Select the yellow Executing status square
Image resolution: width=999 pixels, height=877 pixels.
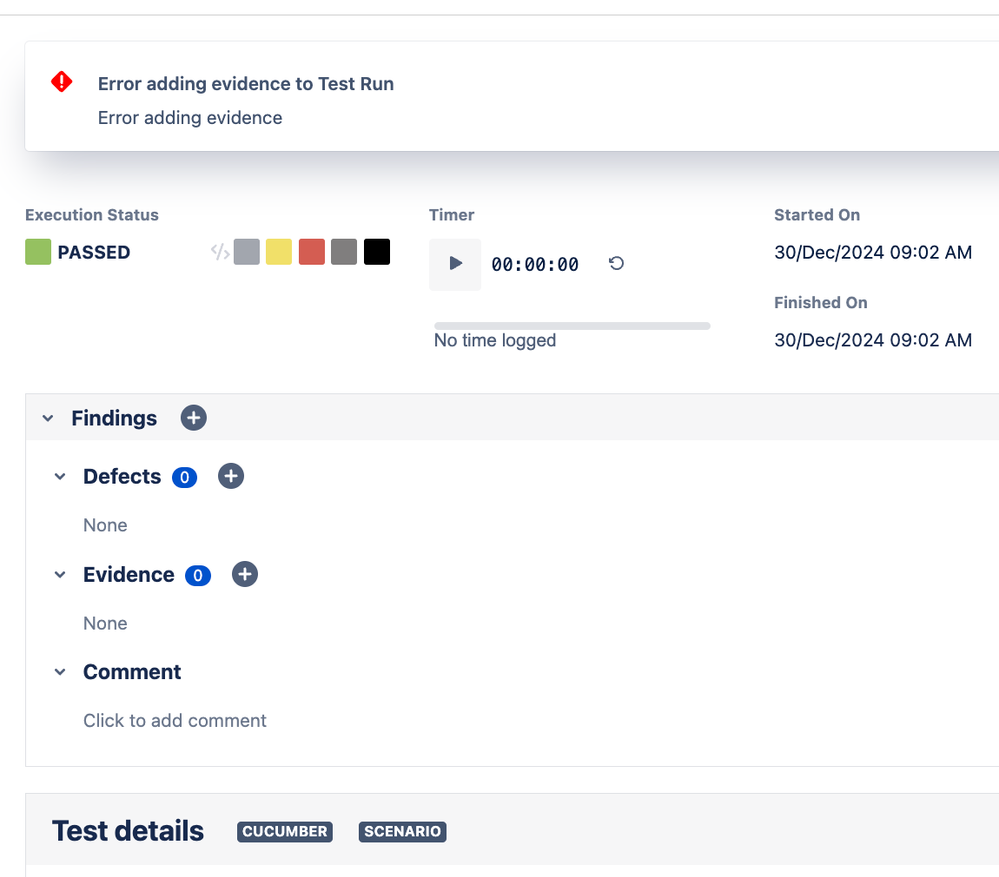pyautogui.click(x=279, y=251)
